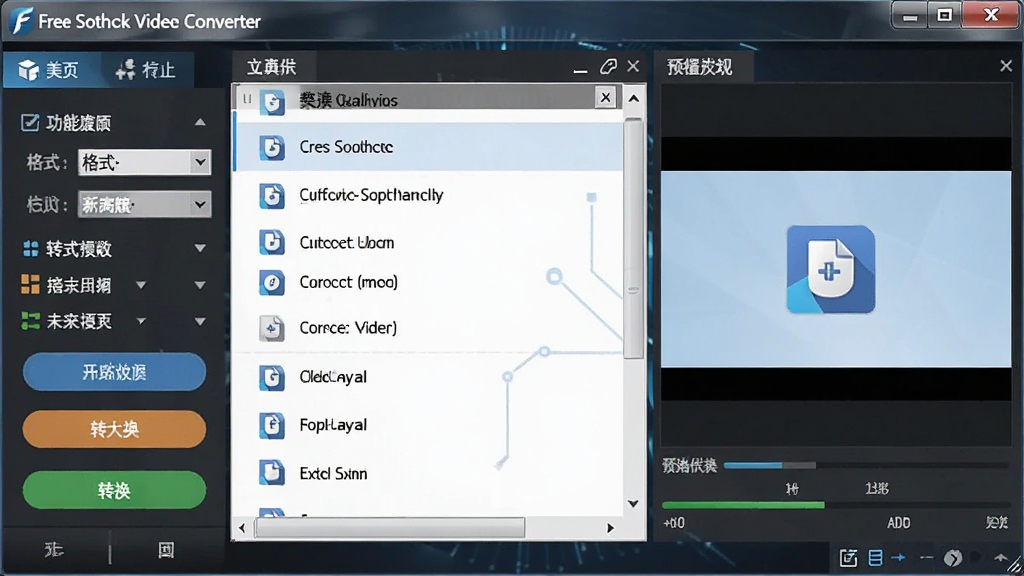Select the 立真供 panel tab
Screen dimensions: 1024x576
pos(272,67)
